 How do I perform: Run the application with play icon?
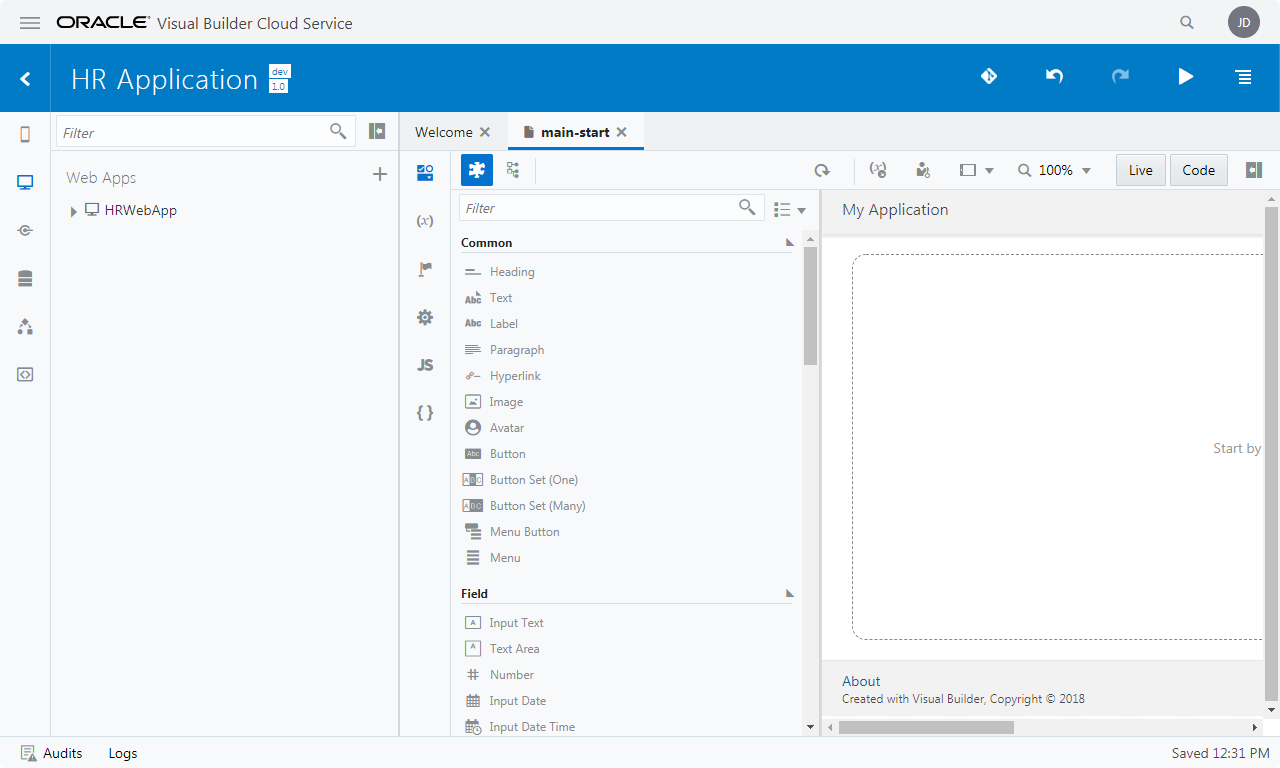pos(1185,76)
